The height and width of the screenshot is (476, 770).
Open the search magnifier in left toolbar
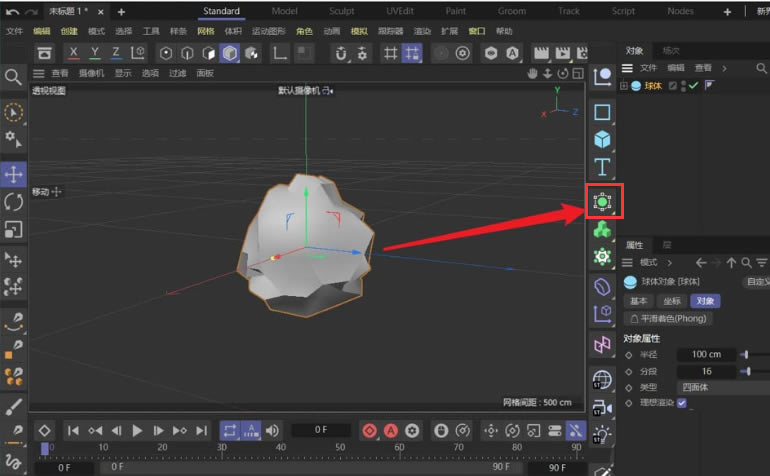pyautogui.click(x=13, y=77)
